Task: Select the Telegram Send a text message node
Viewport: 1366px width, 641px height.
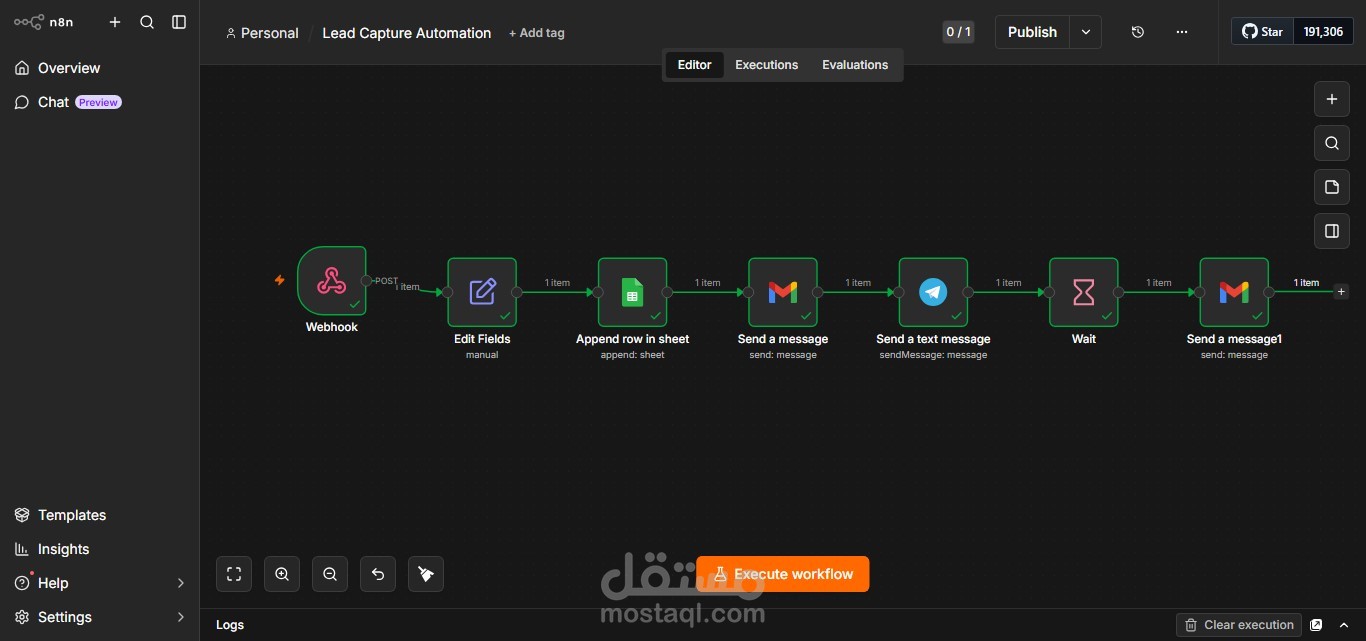Action: pos(933,292)
